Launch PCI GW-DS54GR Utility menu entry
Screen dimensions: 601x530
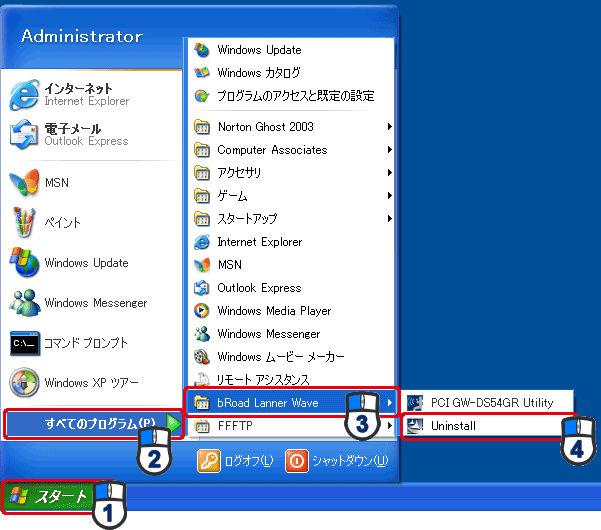488,403
